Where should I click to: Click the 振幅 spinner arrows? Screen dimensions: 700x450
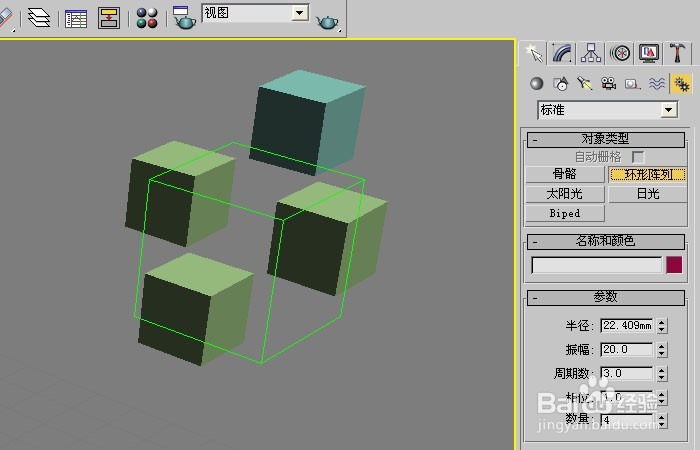point(662,349)
